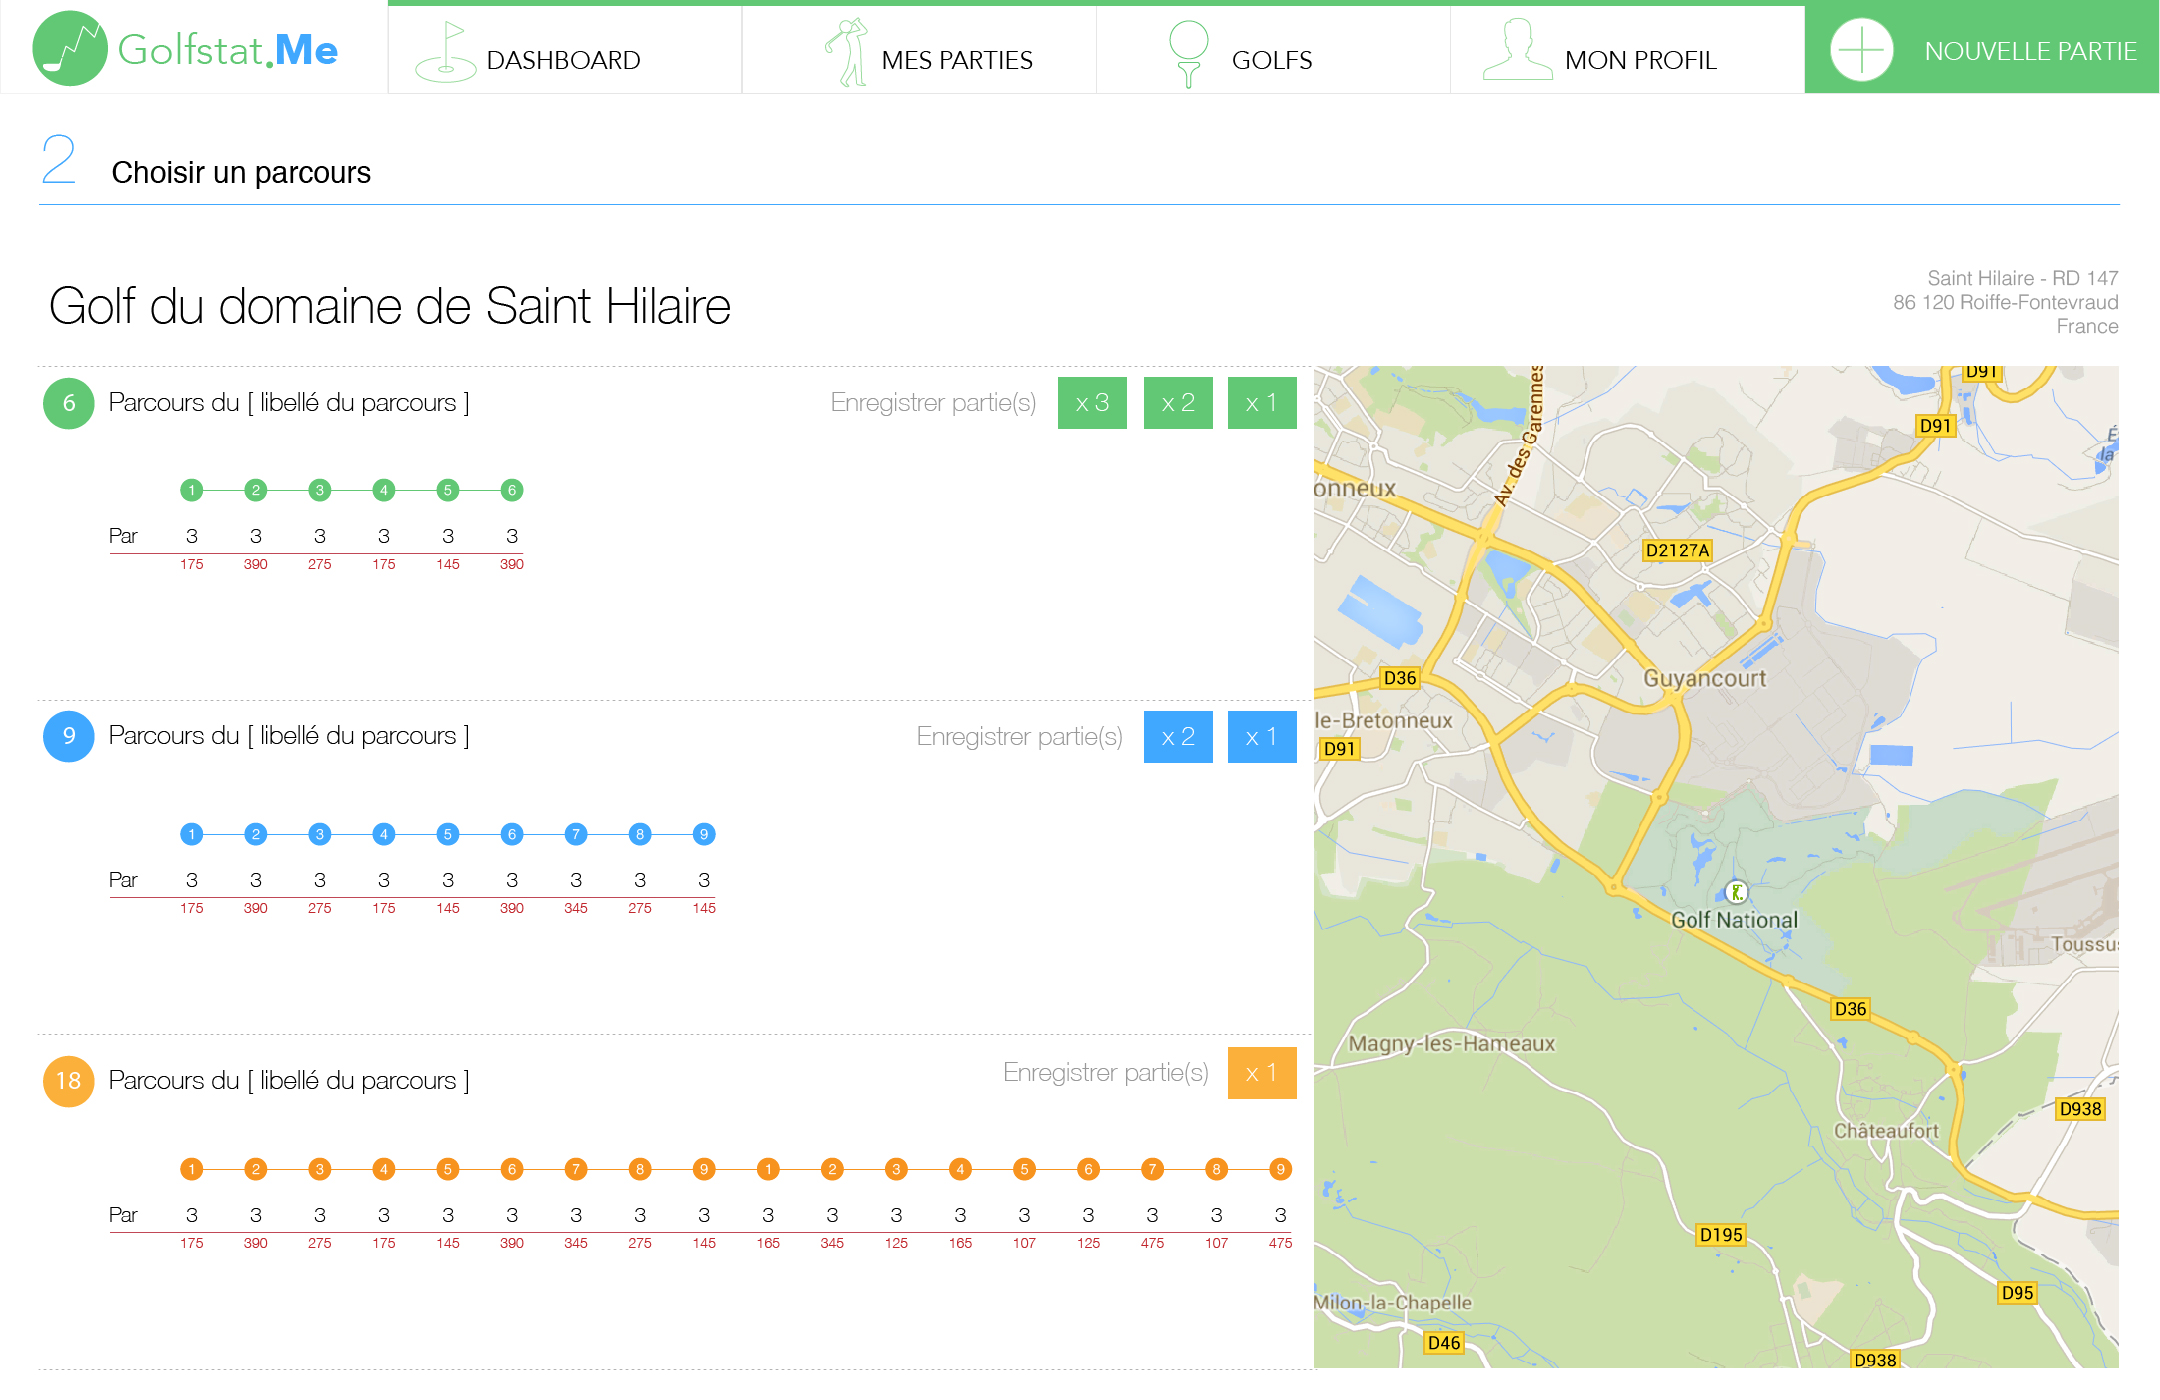
Task: Click distance 345 on the 9-hole course
Action: coord(576,908)
